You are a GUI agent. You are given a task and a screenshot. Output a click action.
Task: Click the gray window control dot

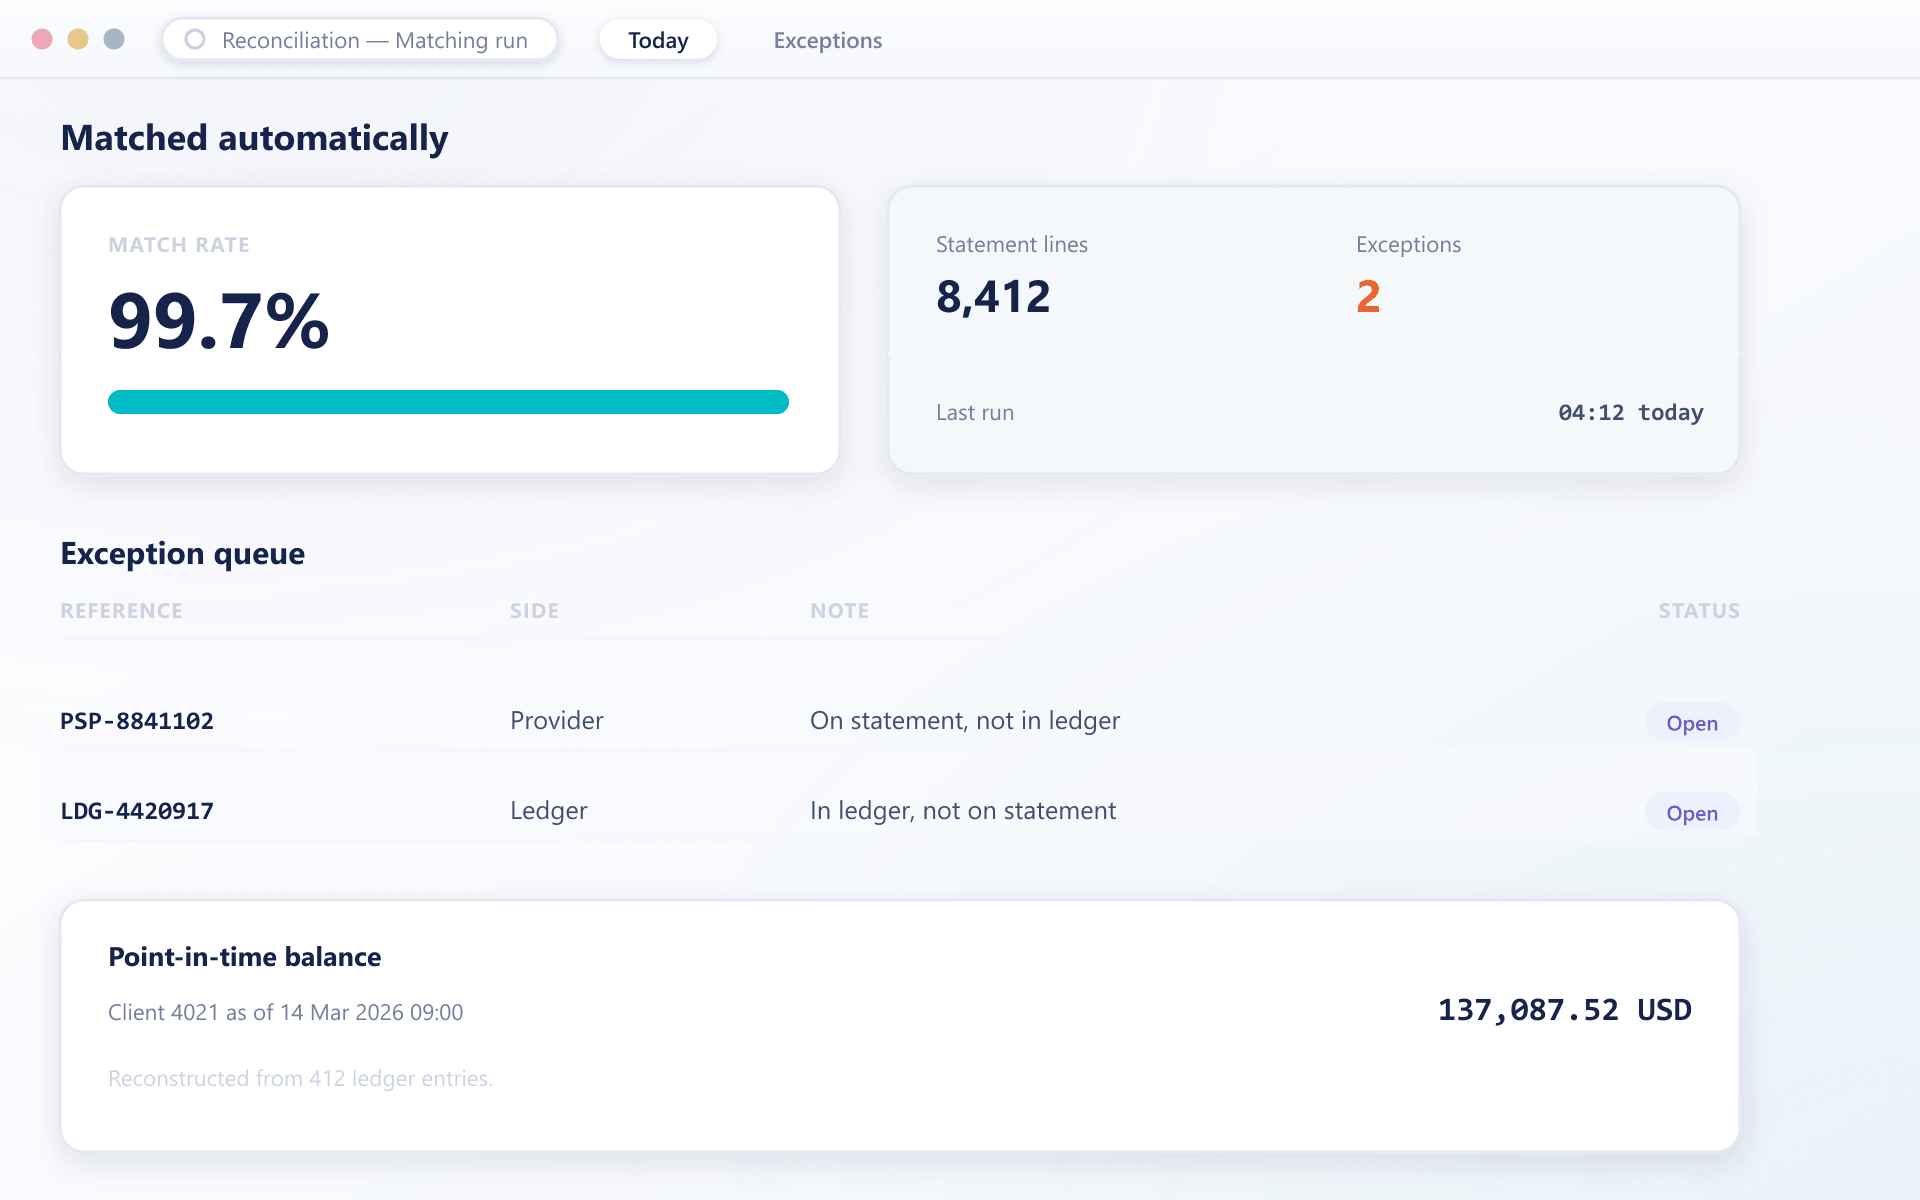point(114,39)
